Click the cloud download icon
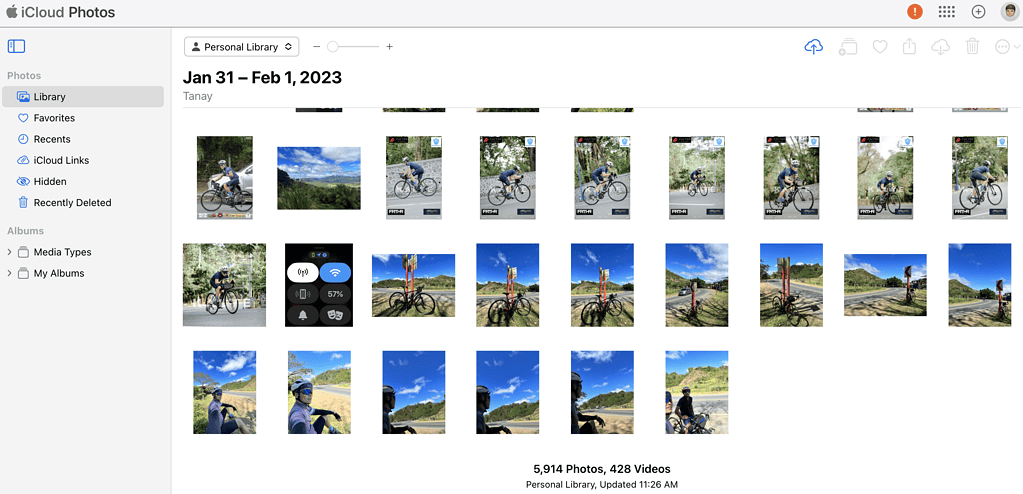The image size is (1023, 494). (x=940, y=47)
